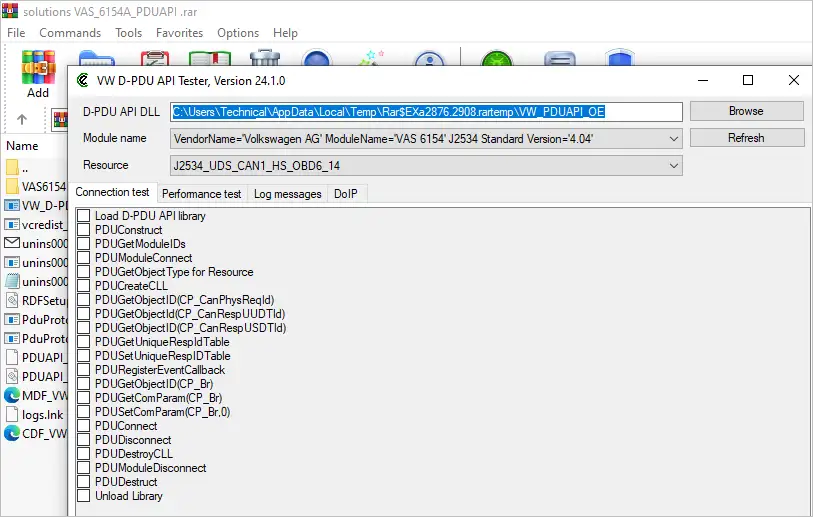Check the PDUModuleConnect box
The height and width of the screenshot is (517, 813).
83,257
